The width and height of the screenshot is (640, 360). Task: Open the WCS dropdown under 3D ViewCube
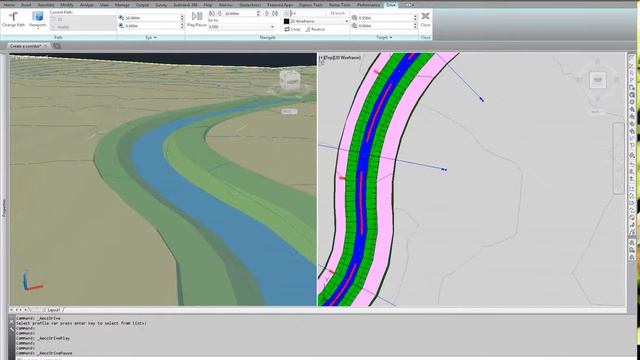[x=289, y=111]
